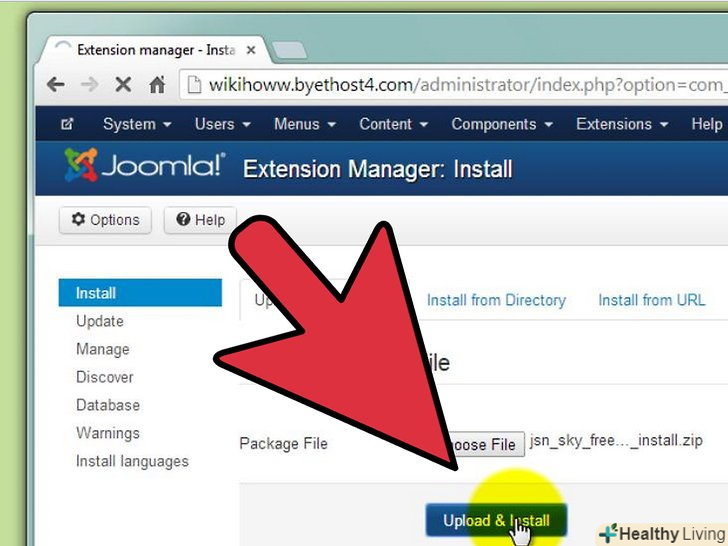This screenshot has width=728, height=546.
Task: Click the Joomla! logo
Action: [x=144, y=165]
